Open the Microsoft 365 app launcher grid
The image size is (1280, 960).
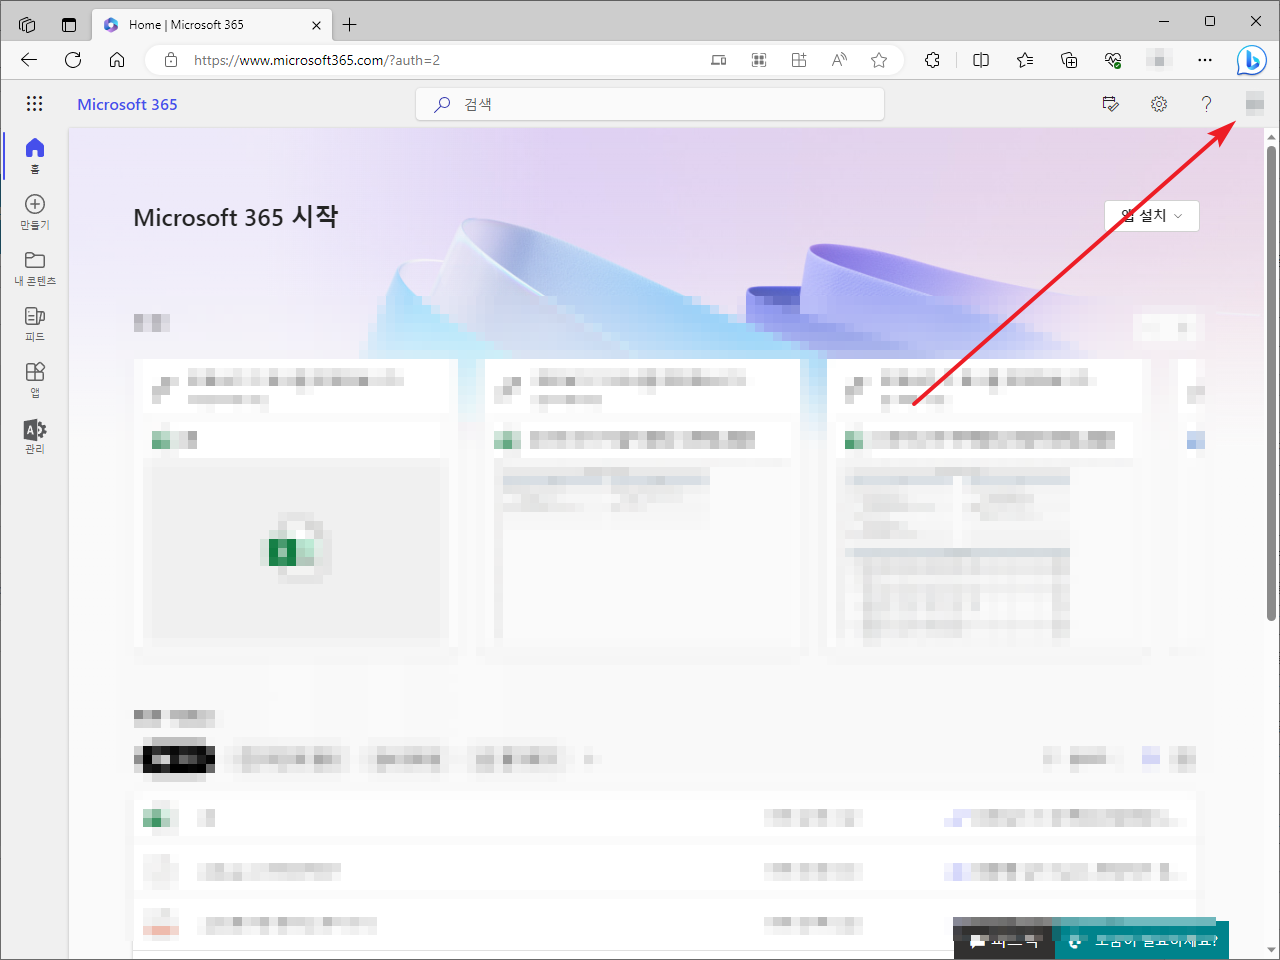pos(35,104)
